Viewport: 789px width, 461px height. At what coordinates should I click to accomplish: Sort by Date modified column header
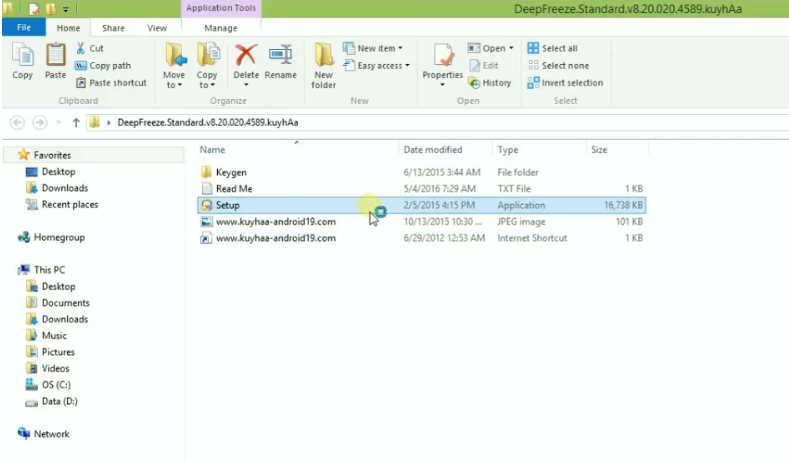[445, 149]
